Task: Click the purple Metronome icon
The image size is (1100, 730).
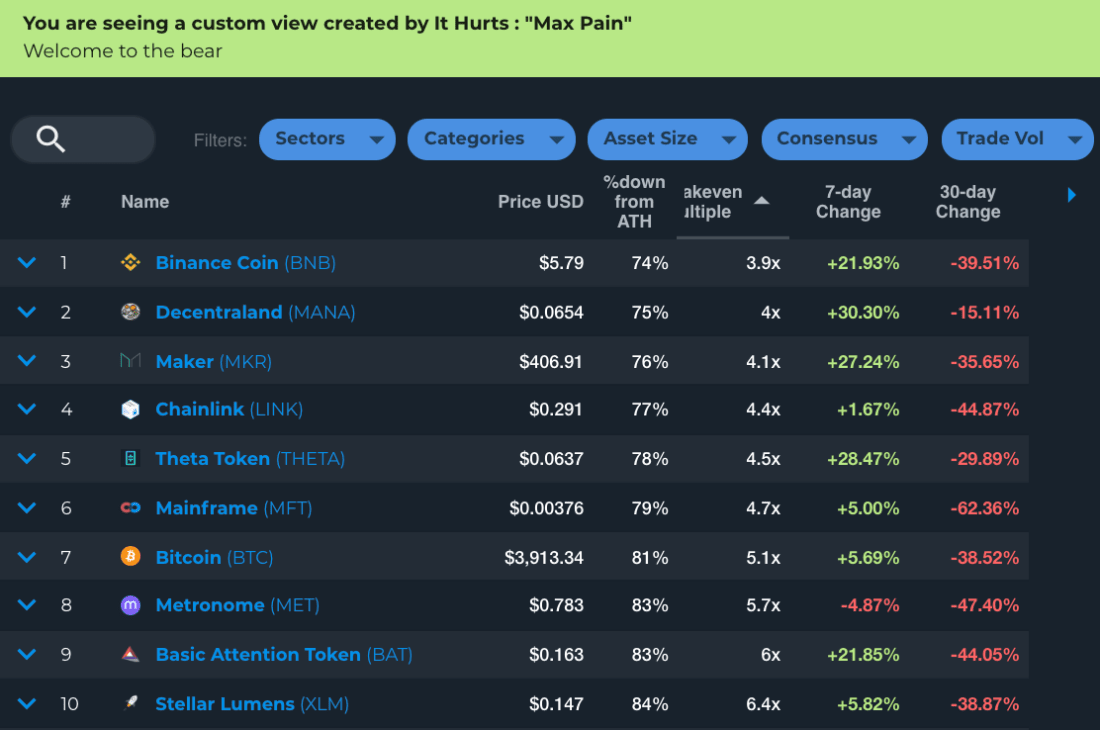Action: [x=130, y=605]
